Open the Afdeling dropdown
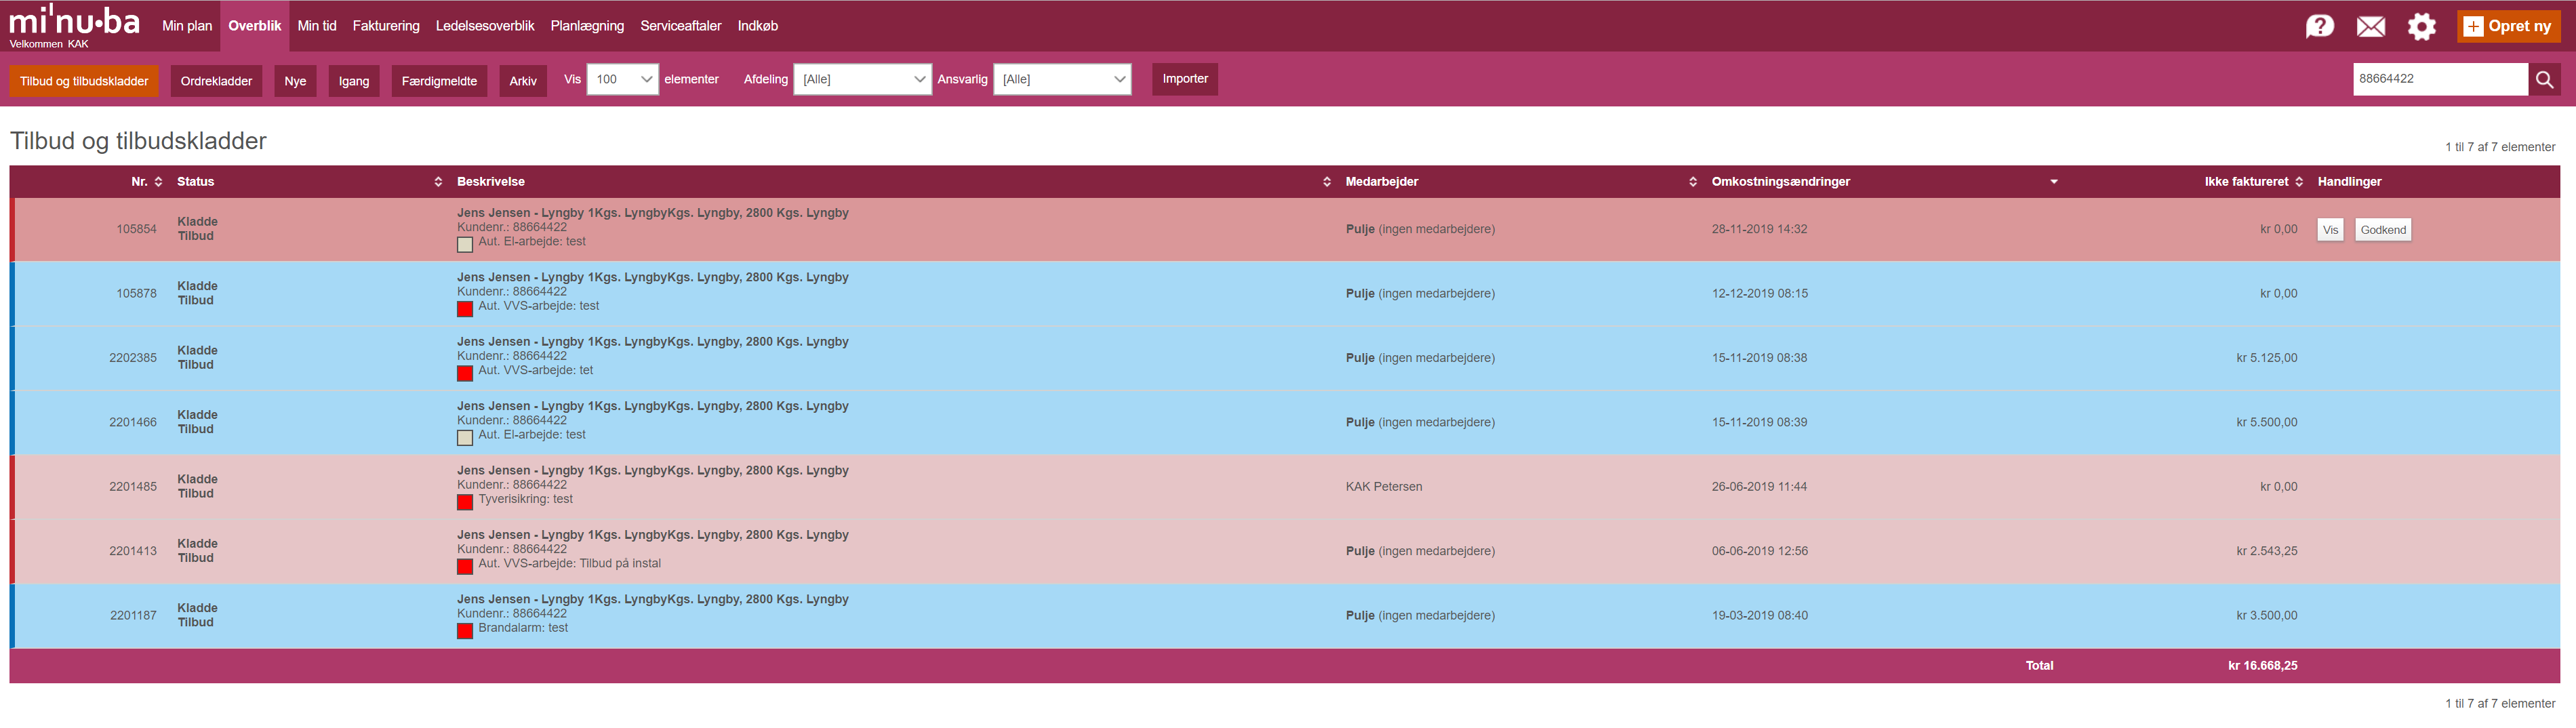2576x728 pixels. pos(862,79)
